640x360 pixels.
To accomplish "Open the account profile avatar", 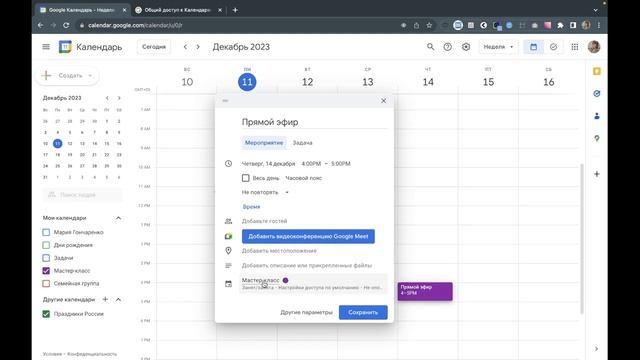I will [x=594, y=47].
